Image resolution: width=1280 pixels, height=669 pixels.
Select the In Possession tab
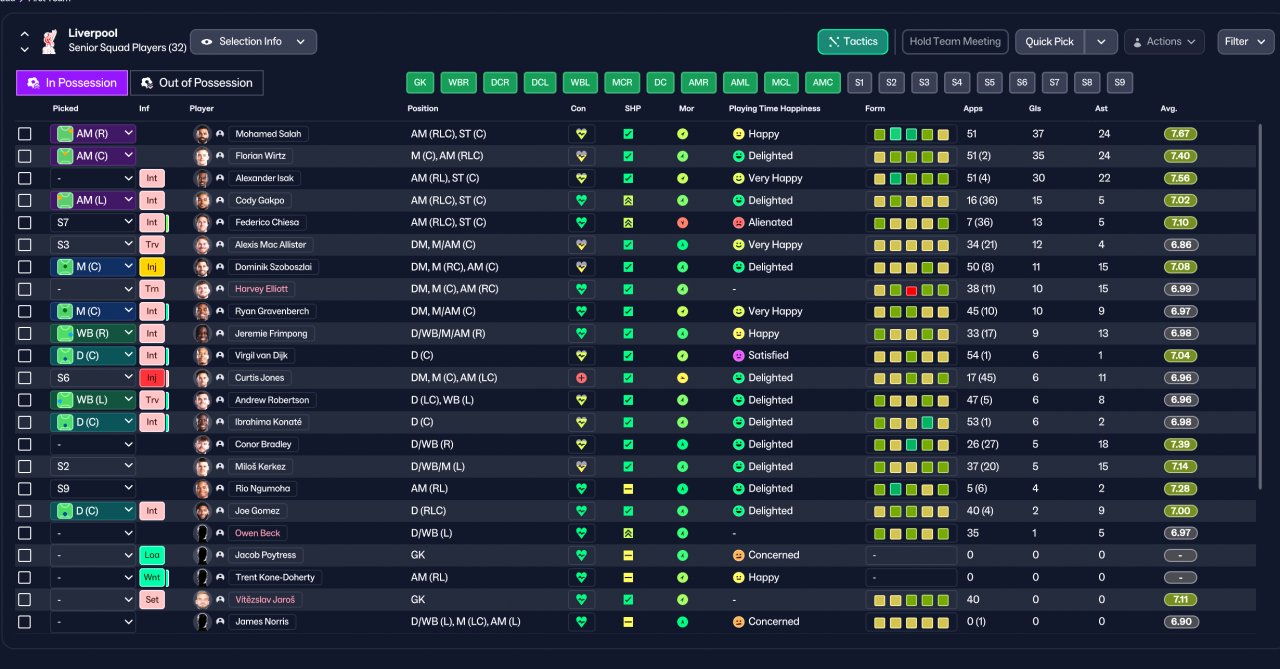72,83
